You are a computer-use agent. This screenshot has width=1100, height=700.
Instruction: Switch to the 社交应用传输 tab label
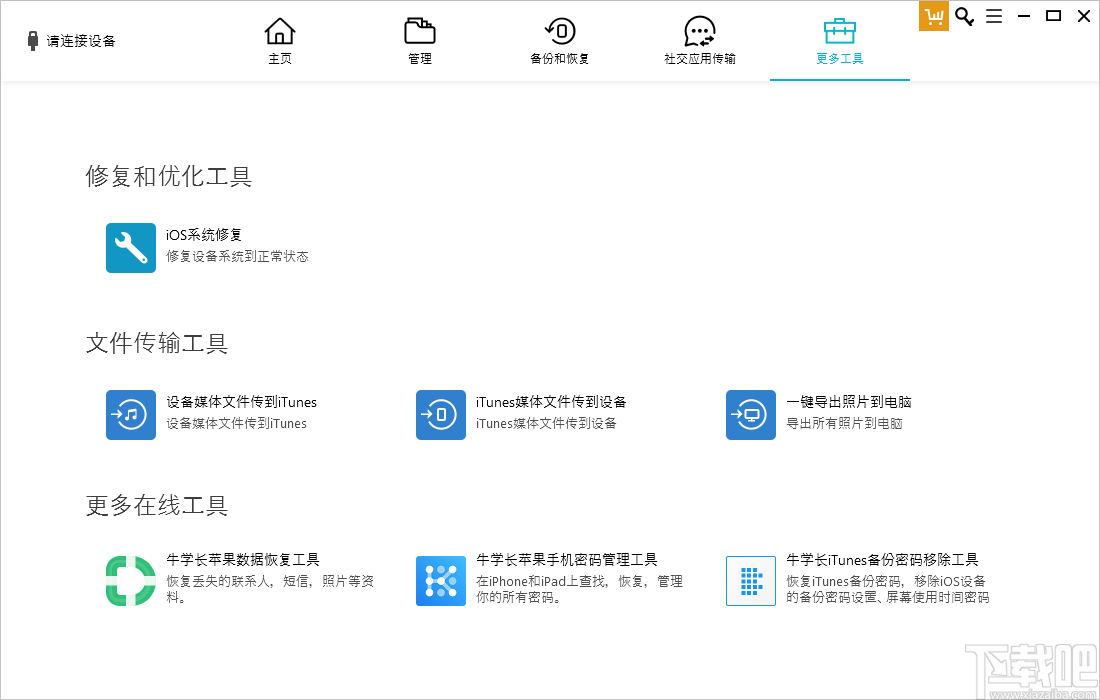[699, 59]
